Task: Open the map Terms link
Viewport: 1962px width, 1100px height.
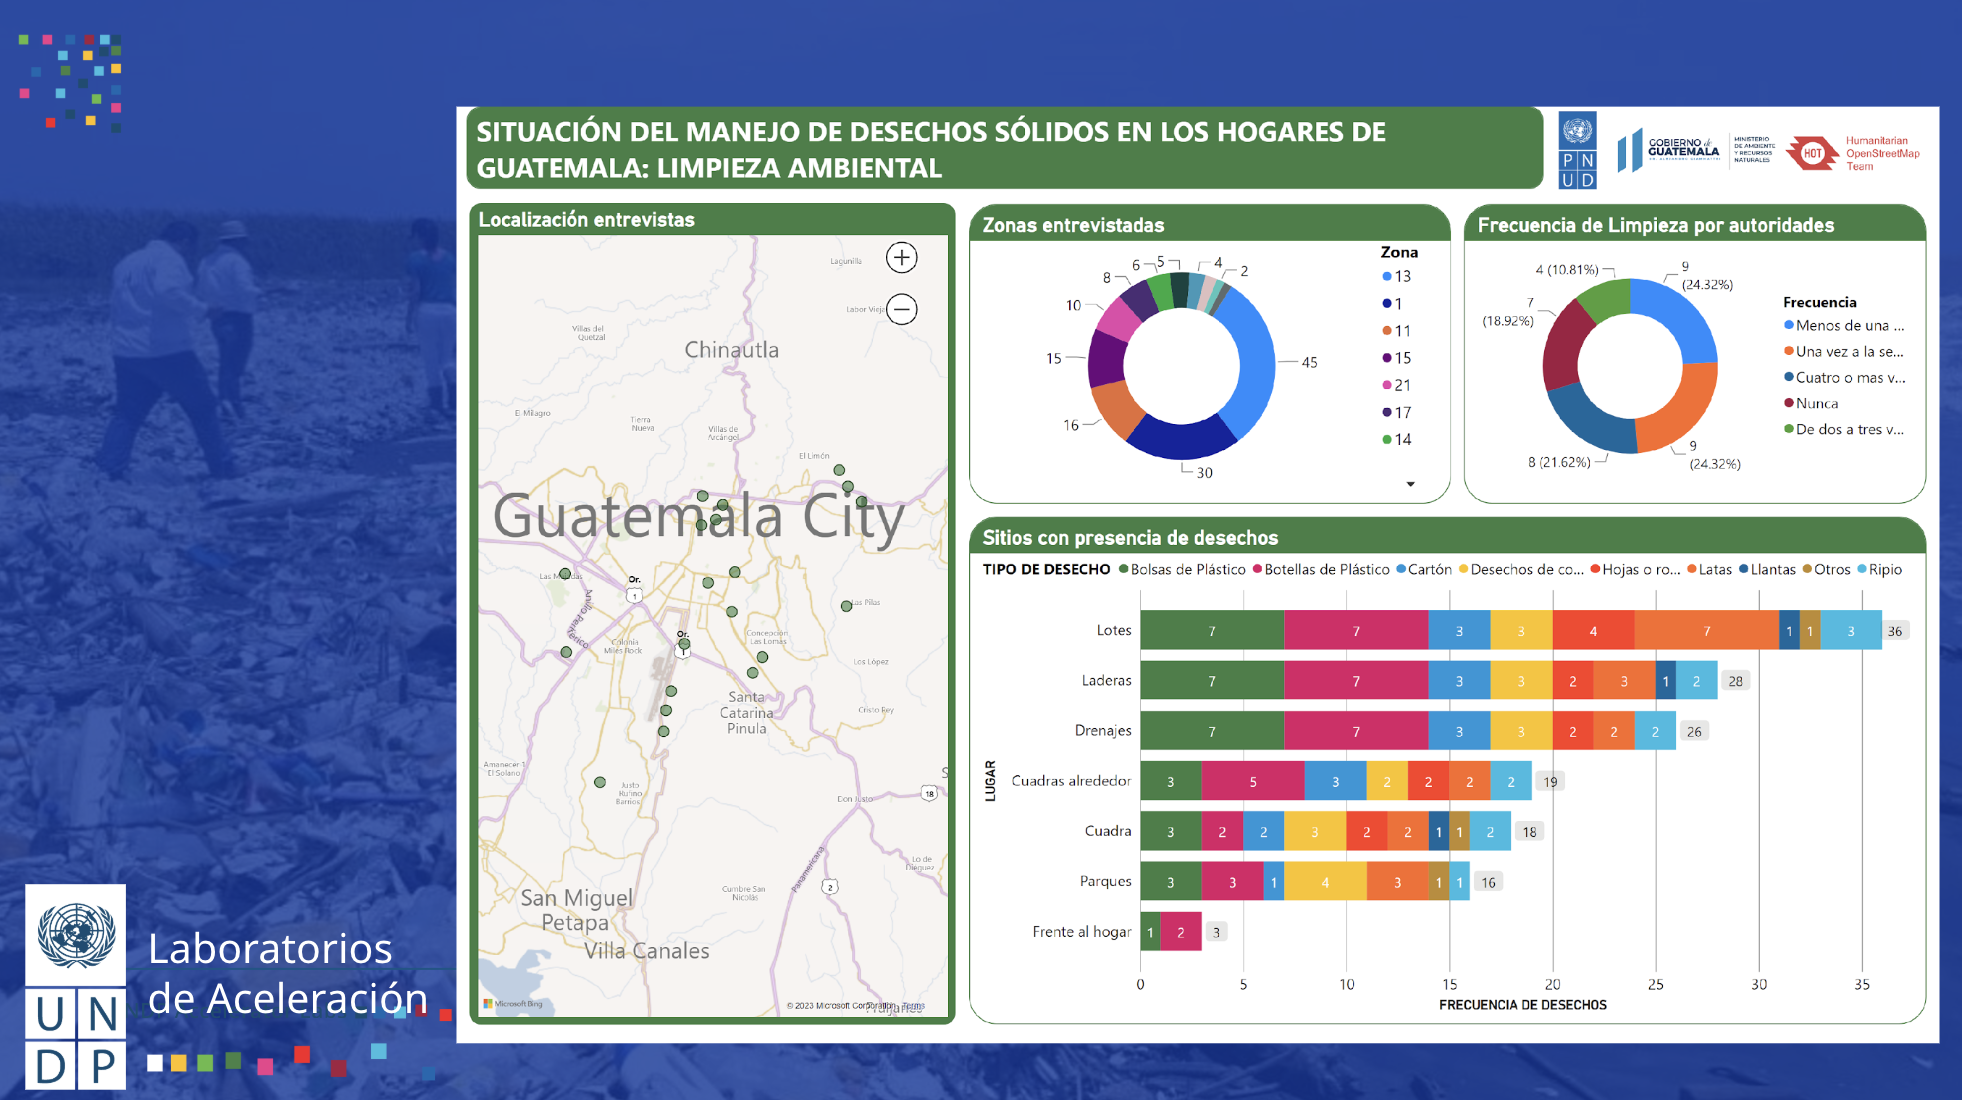Action: pos(913,1006)
